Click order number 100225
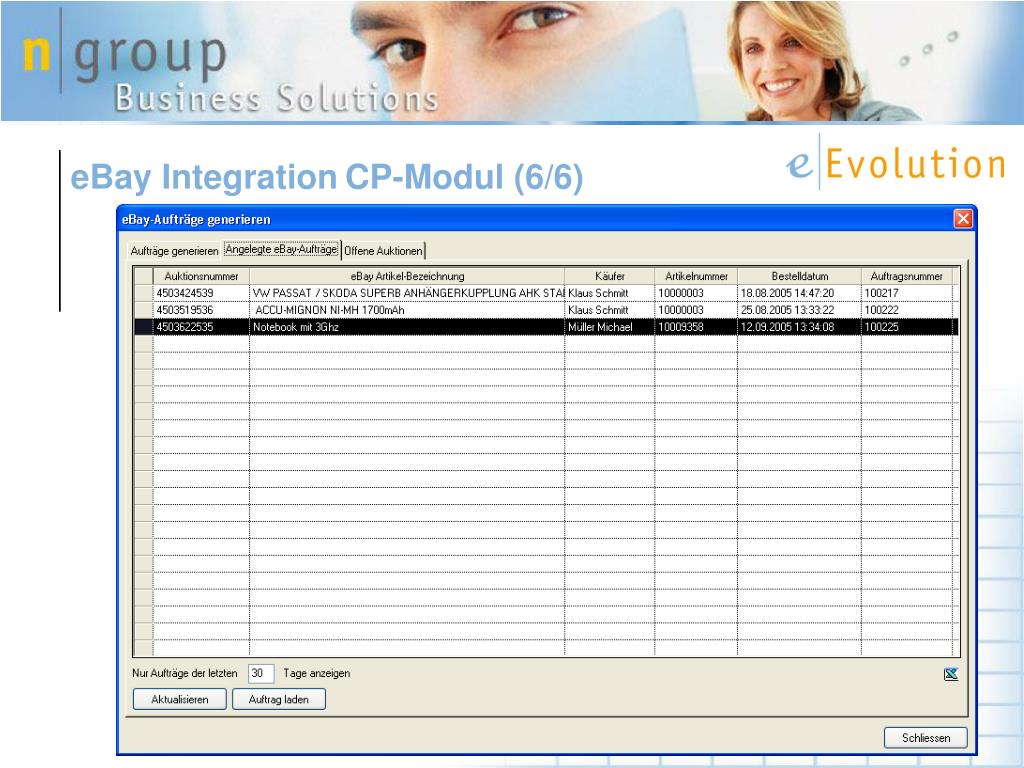The width and height of the screenshot is (1024, 768). coord(906,327)
